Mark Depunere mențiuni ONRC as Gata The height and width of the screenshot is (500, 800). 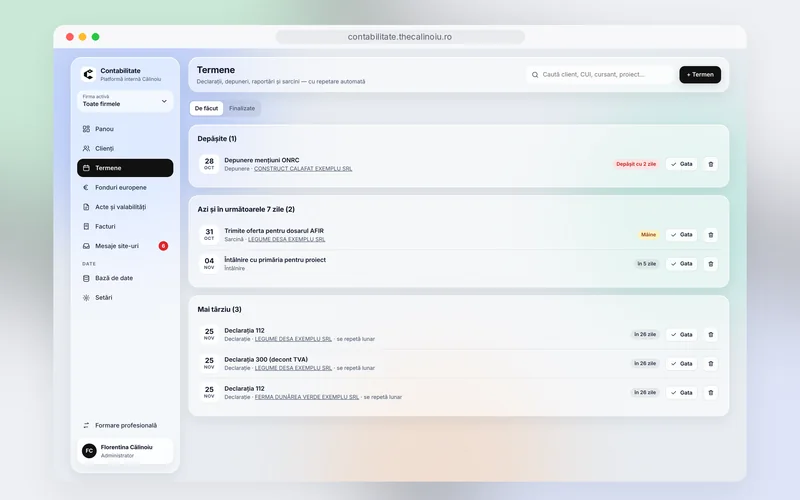681,164
